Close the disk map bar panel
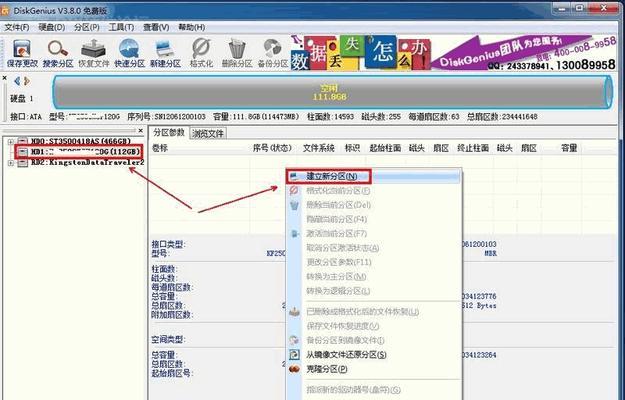Viewport: 625px width, 400px height. tap(4, 78)
